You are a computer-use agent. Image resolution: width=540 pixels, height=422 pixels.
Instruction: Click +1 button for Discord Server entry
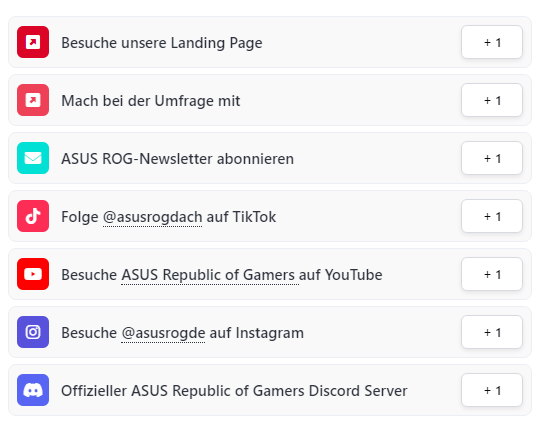coord(492,390)
